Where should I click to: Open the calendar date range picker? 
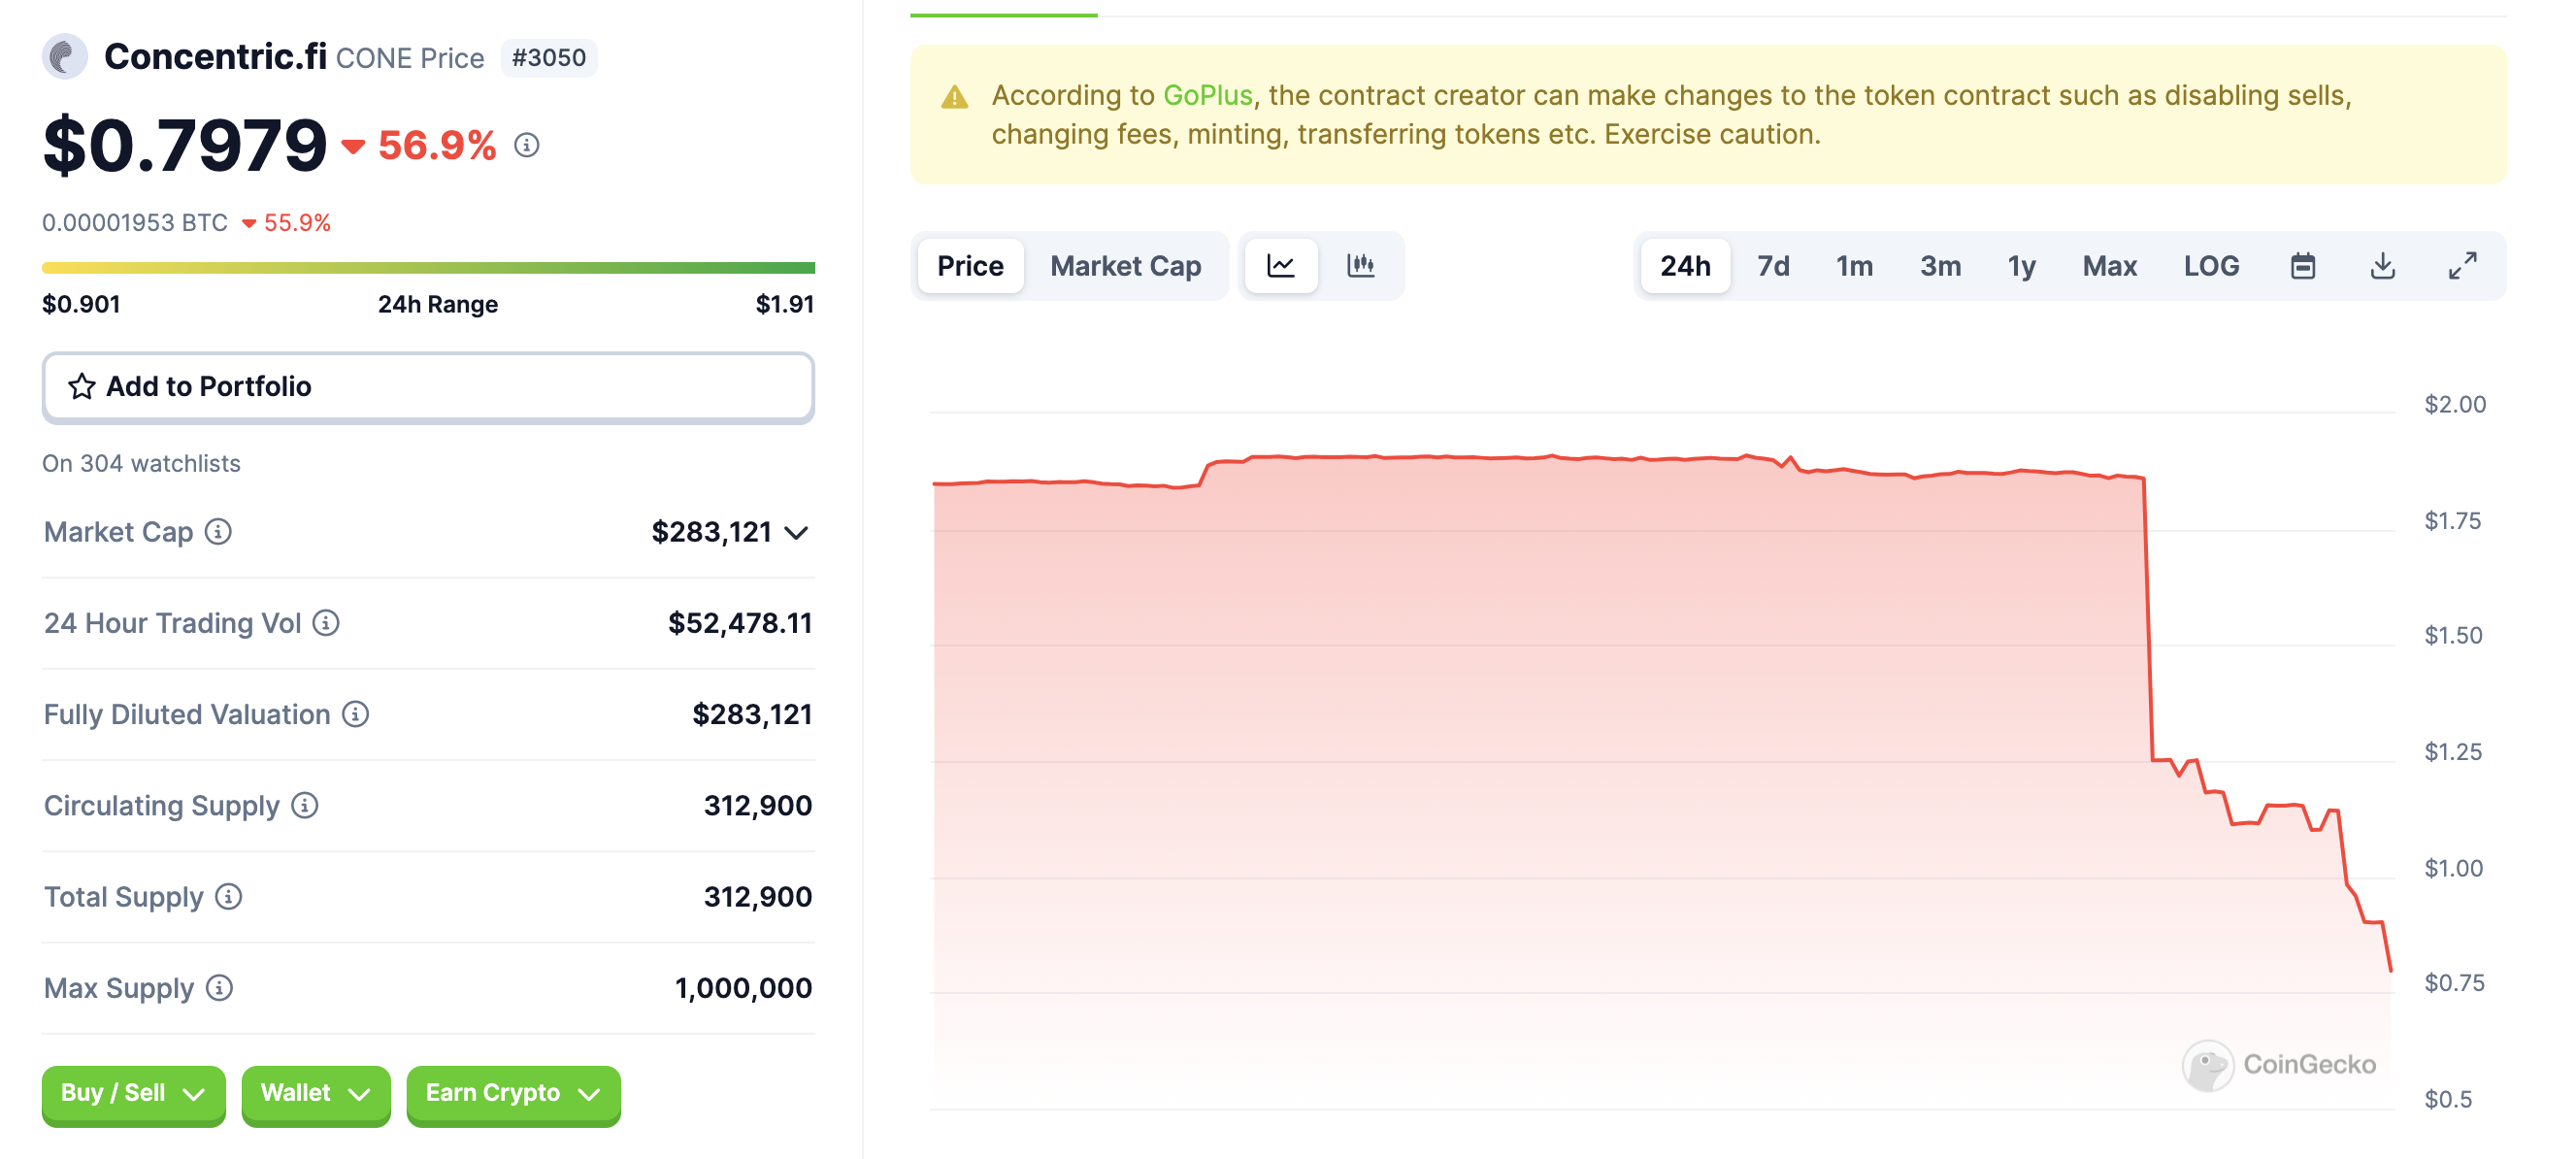tap(2302, 266)
